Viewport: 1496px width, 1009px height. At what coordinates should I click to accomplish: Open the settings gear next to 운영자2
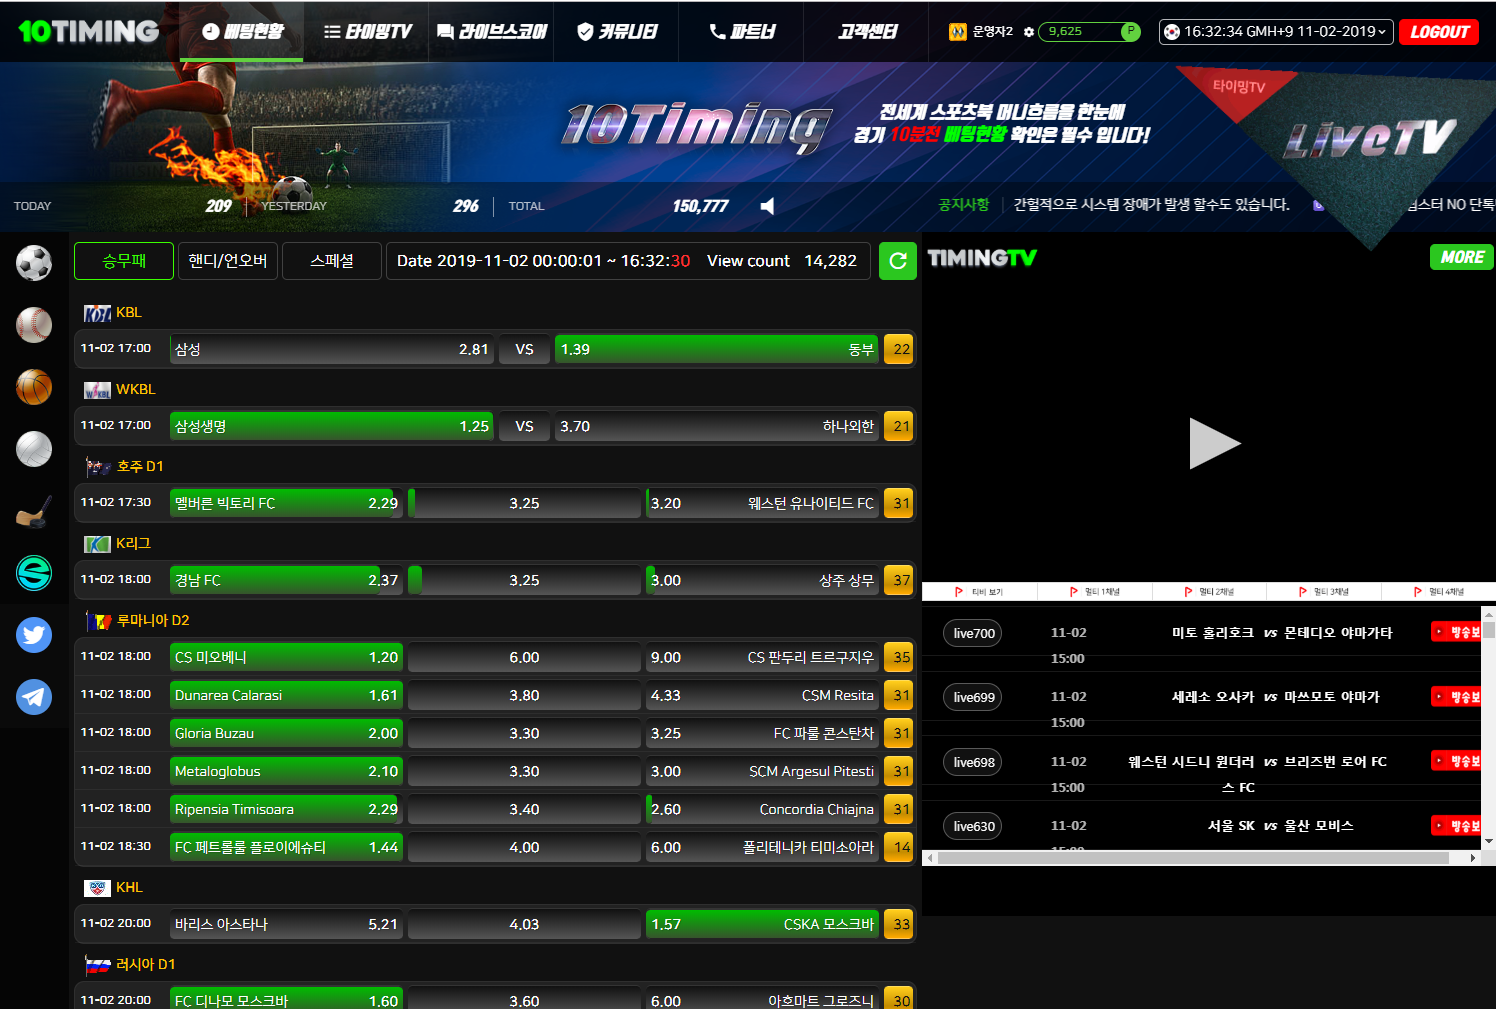tap(1028, 32)
